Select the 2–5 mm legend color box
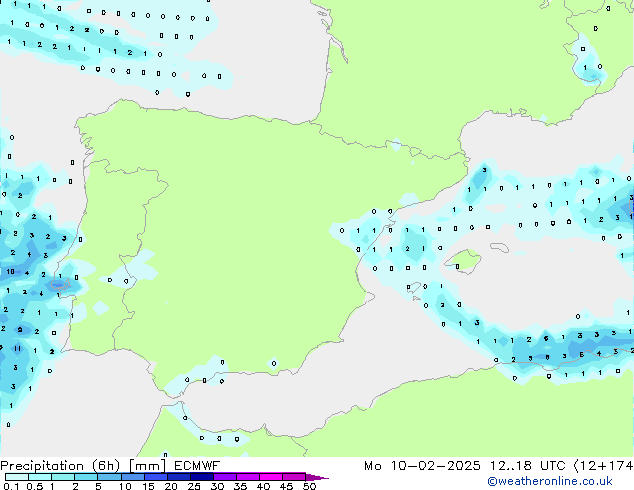The width and height of the screenshot is (634, 490). point(86,477)
